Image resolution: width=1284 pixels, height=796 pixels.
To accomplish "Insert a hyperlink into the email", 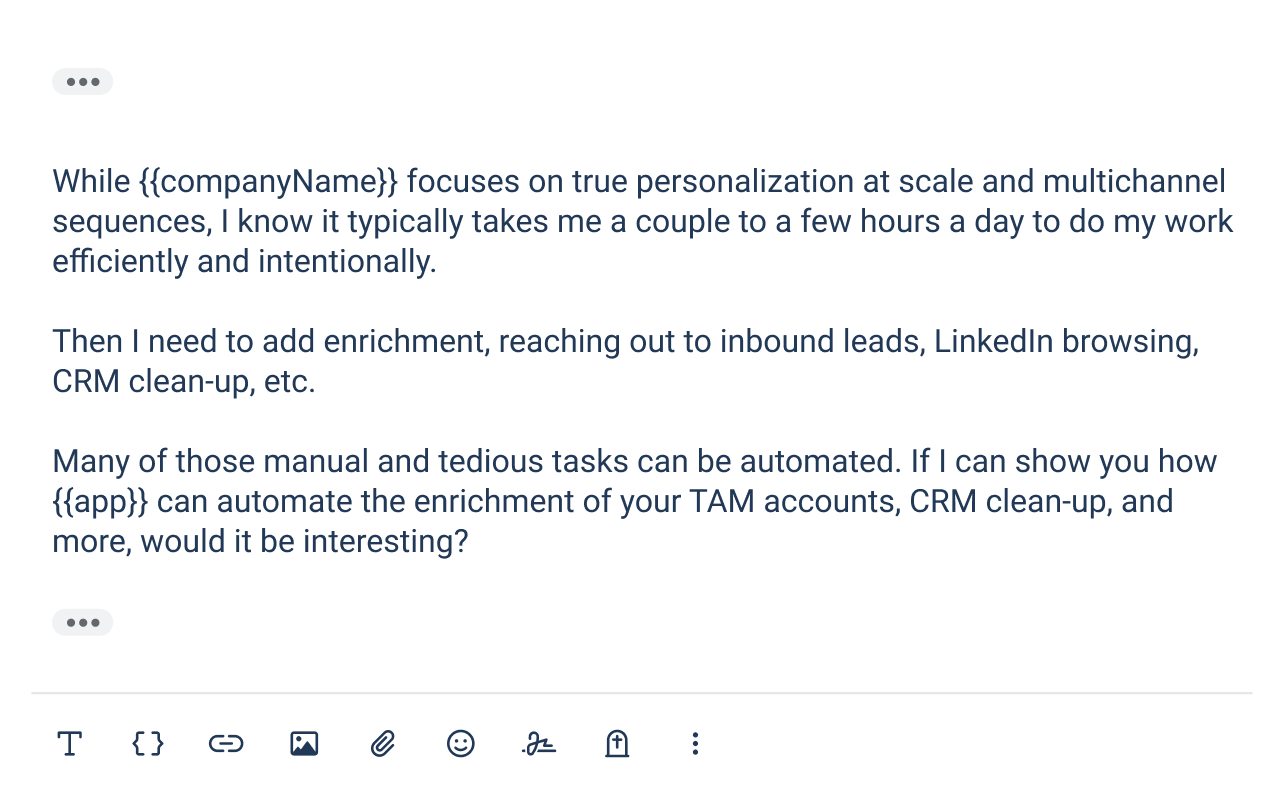I will click(x=225, y=744).
